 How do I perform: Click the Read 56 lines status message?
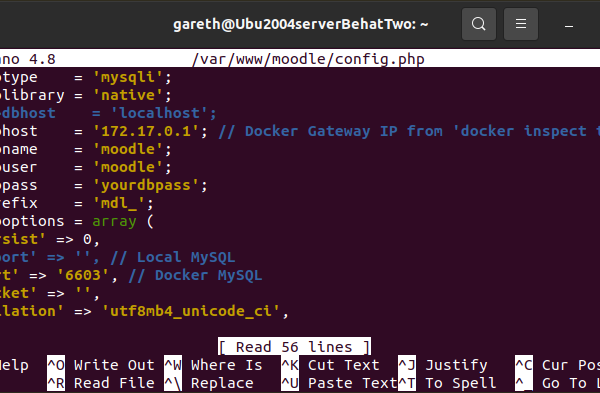pos(294,347)
